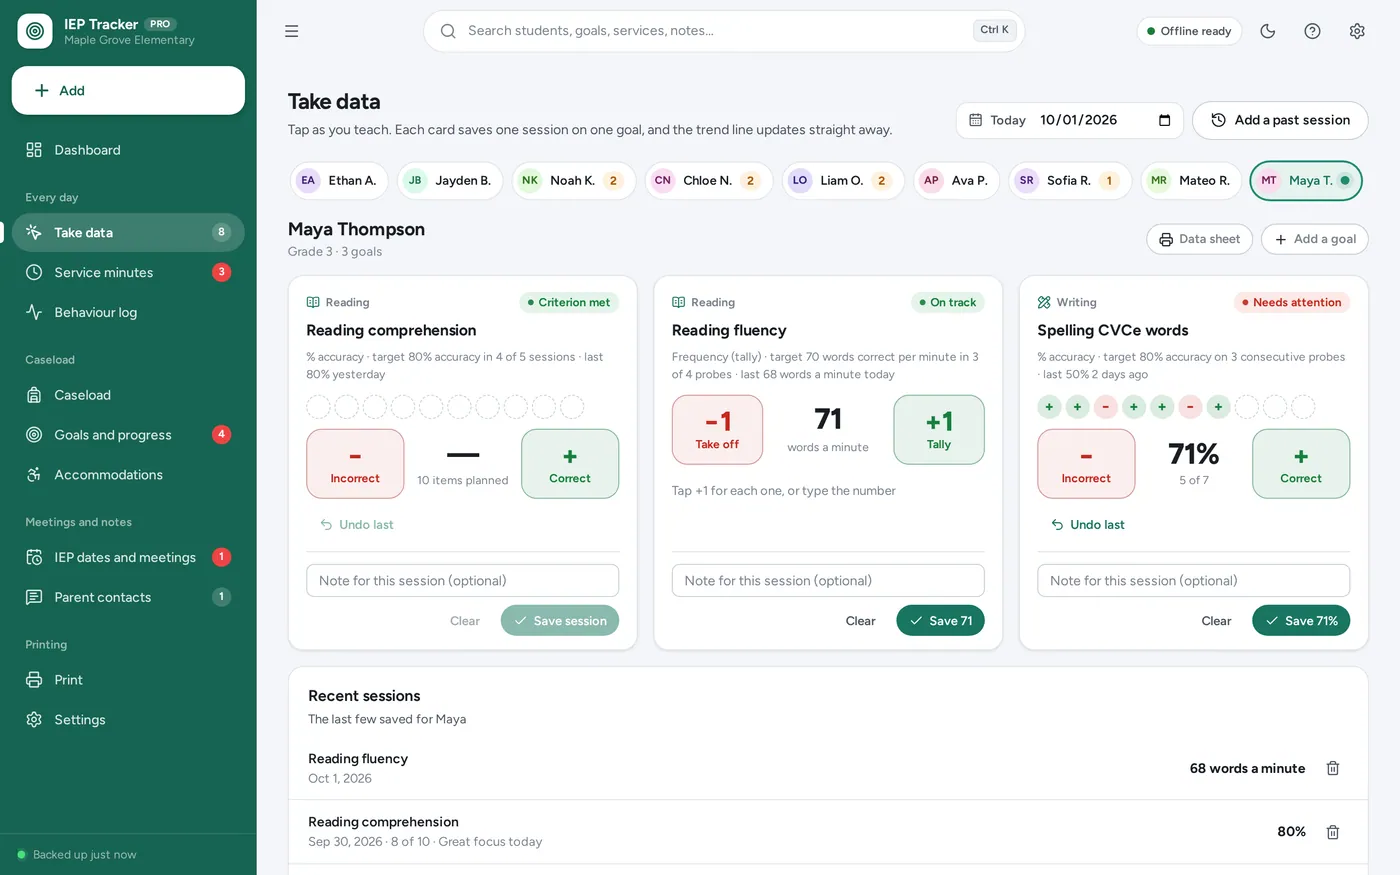
Task: Click the Offline ready status indicator
Action: point(1189,31)
